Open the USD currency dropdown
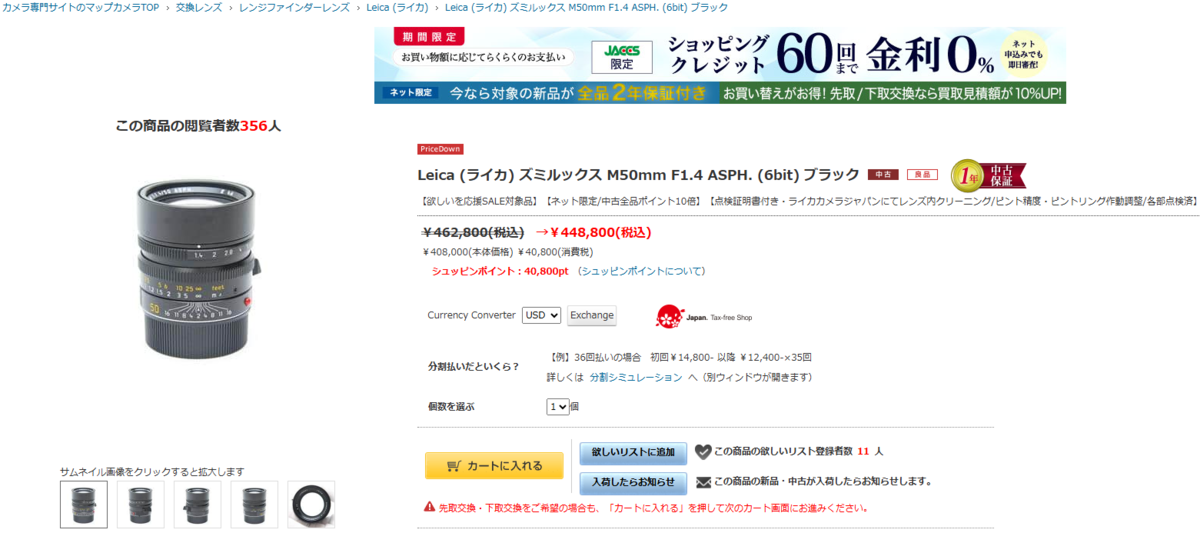Screen dimensions: 1200x533 pos(541,315)
